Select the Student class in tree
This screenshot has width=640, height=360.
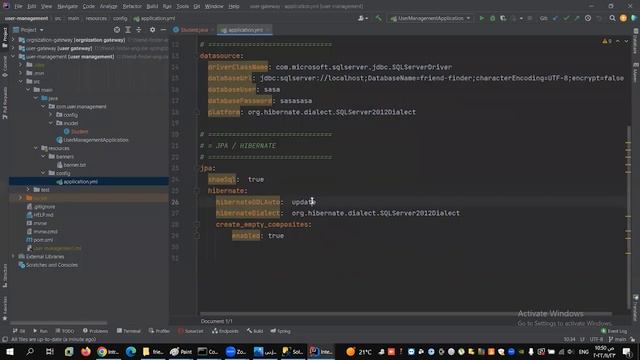76,131
